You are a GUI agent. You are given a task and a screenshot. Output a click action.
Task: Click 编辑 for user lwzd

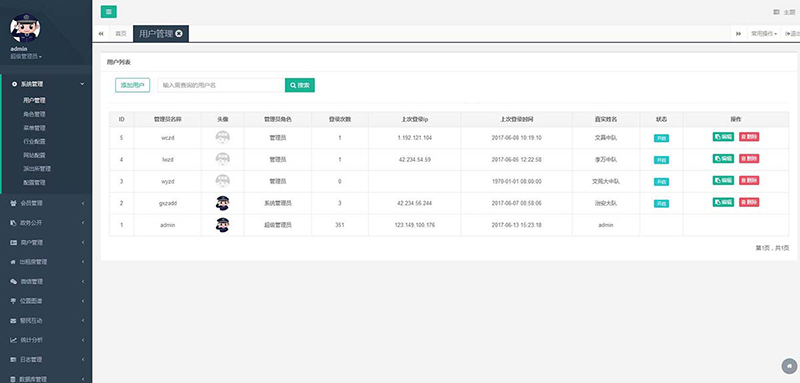click(723, 159)
